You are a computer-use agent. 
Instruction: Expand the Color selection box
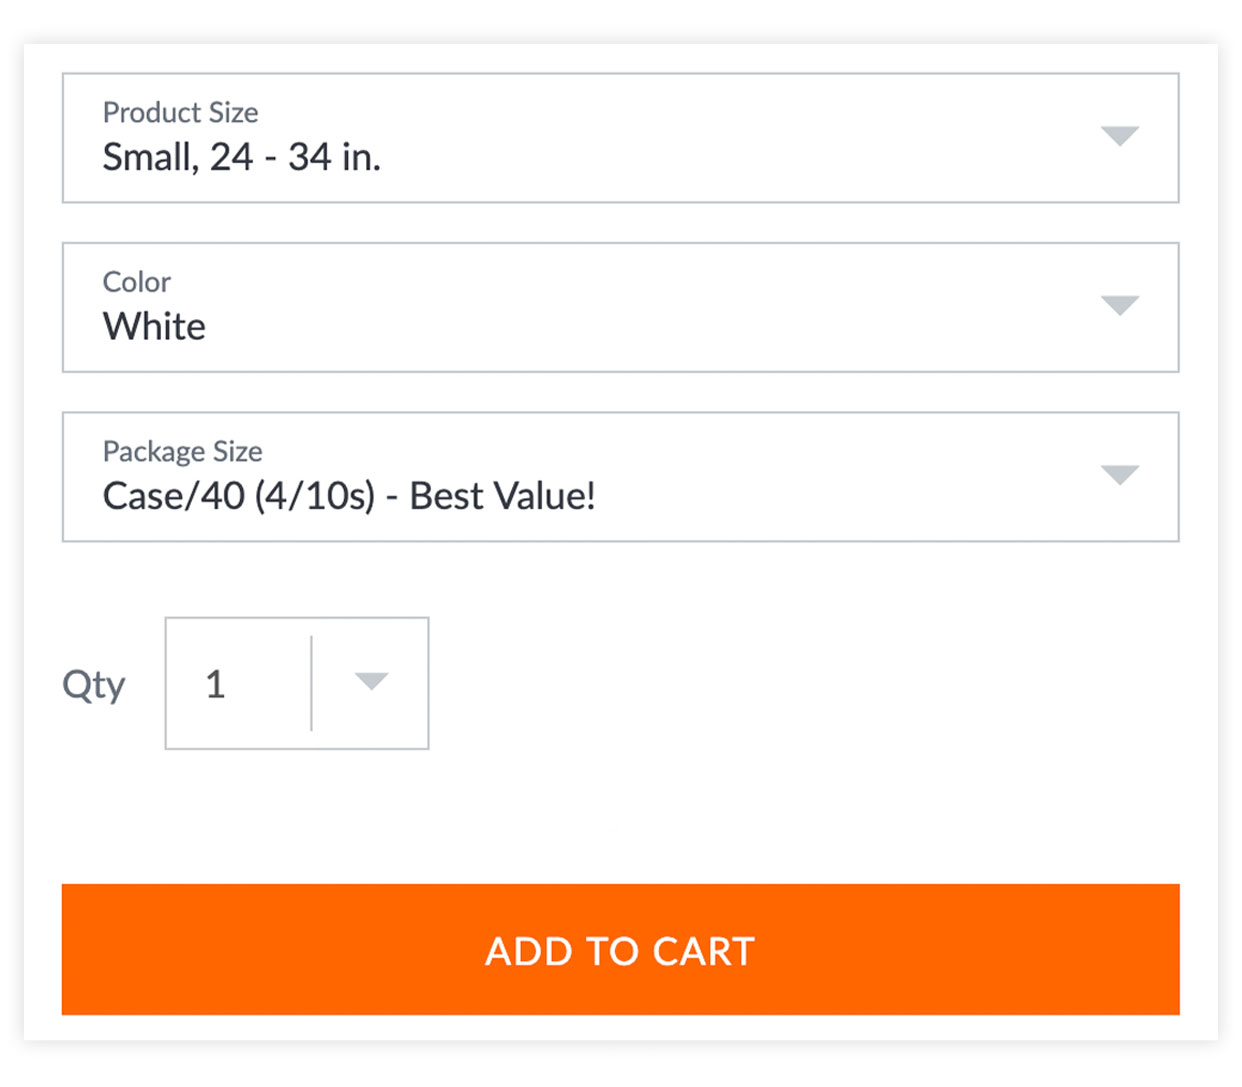620,307
